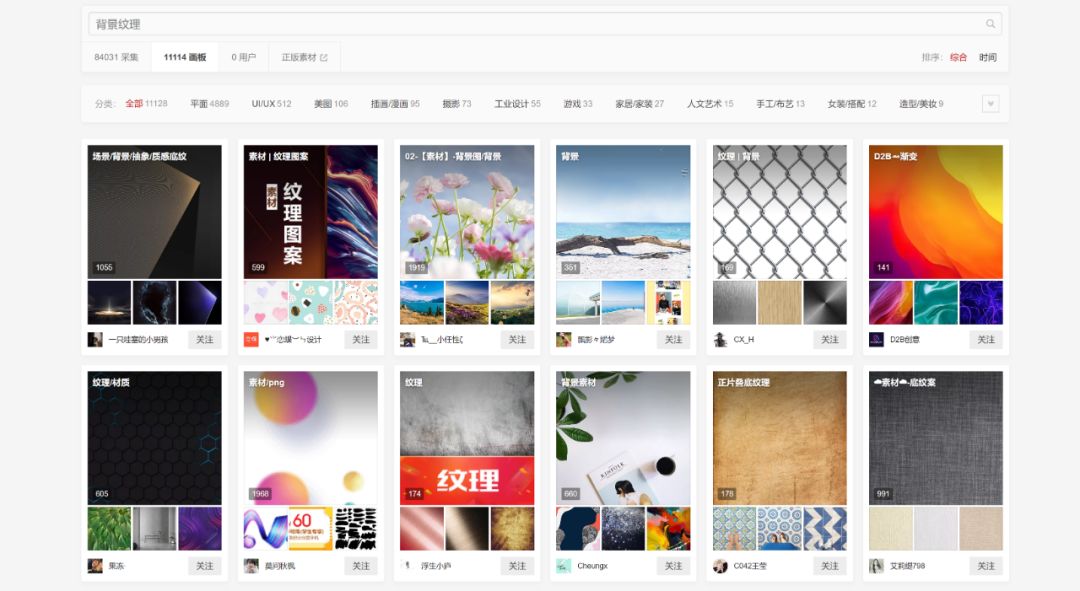Viewport: 1080px width, 591px height.
Task: Filter by 摄影 73 category
Action: 457,104
